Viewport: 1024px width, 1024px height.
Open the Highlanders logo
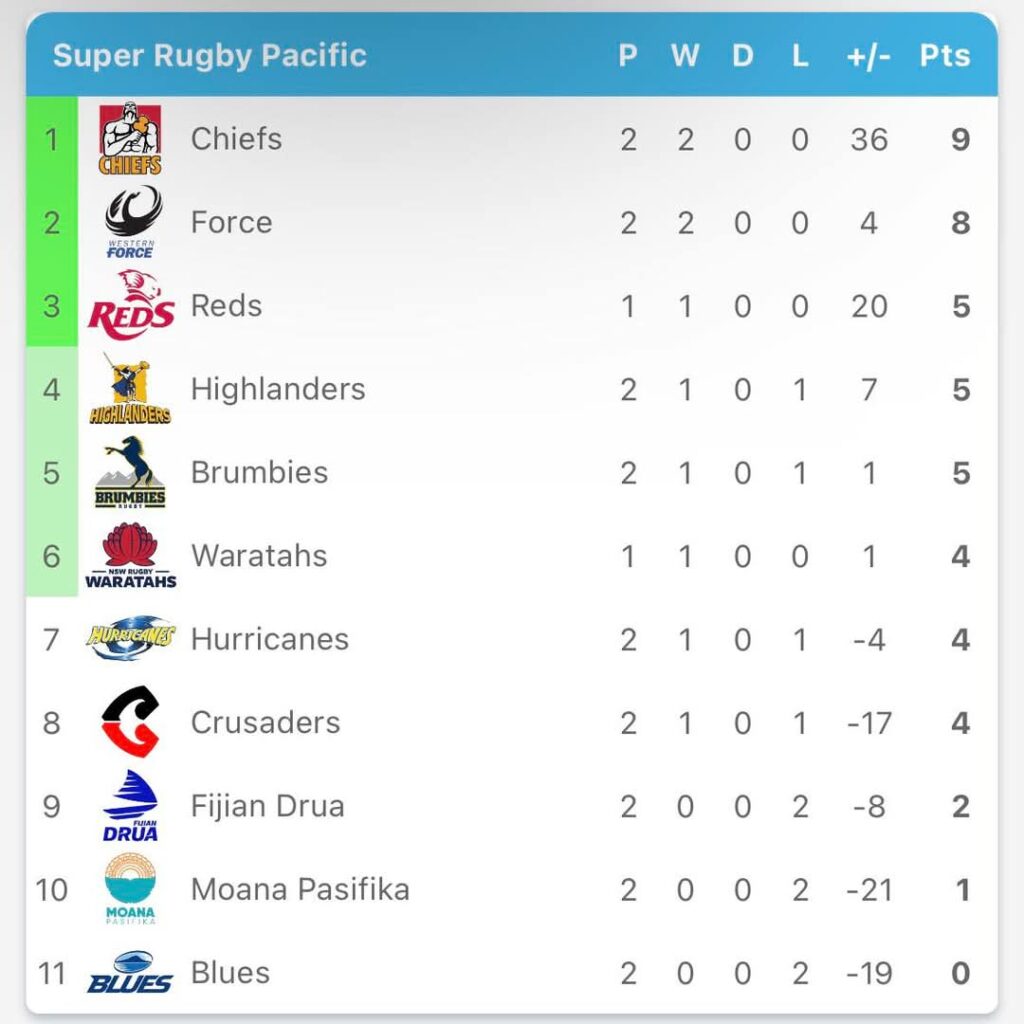[130, 389]
